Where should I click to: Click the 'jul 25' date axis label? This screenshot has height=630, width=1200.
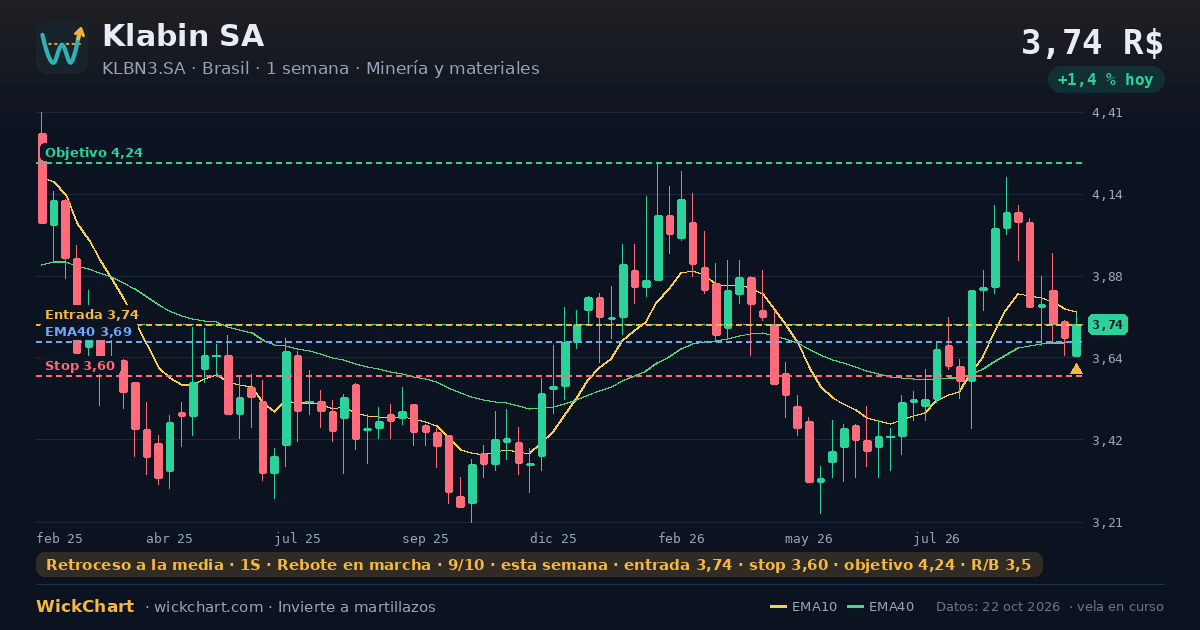298,539
